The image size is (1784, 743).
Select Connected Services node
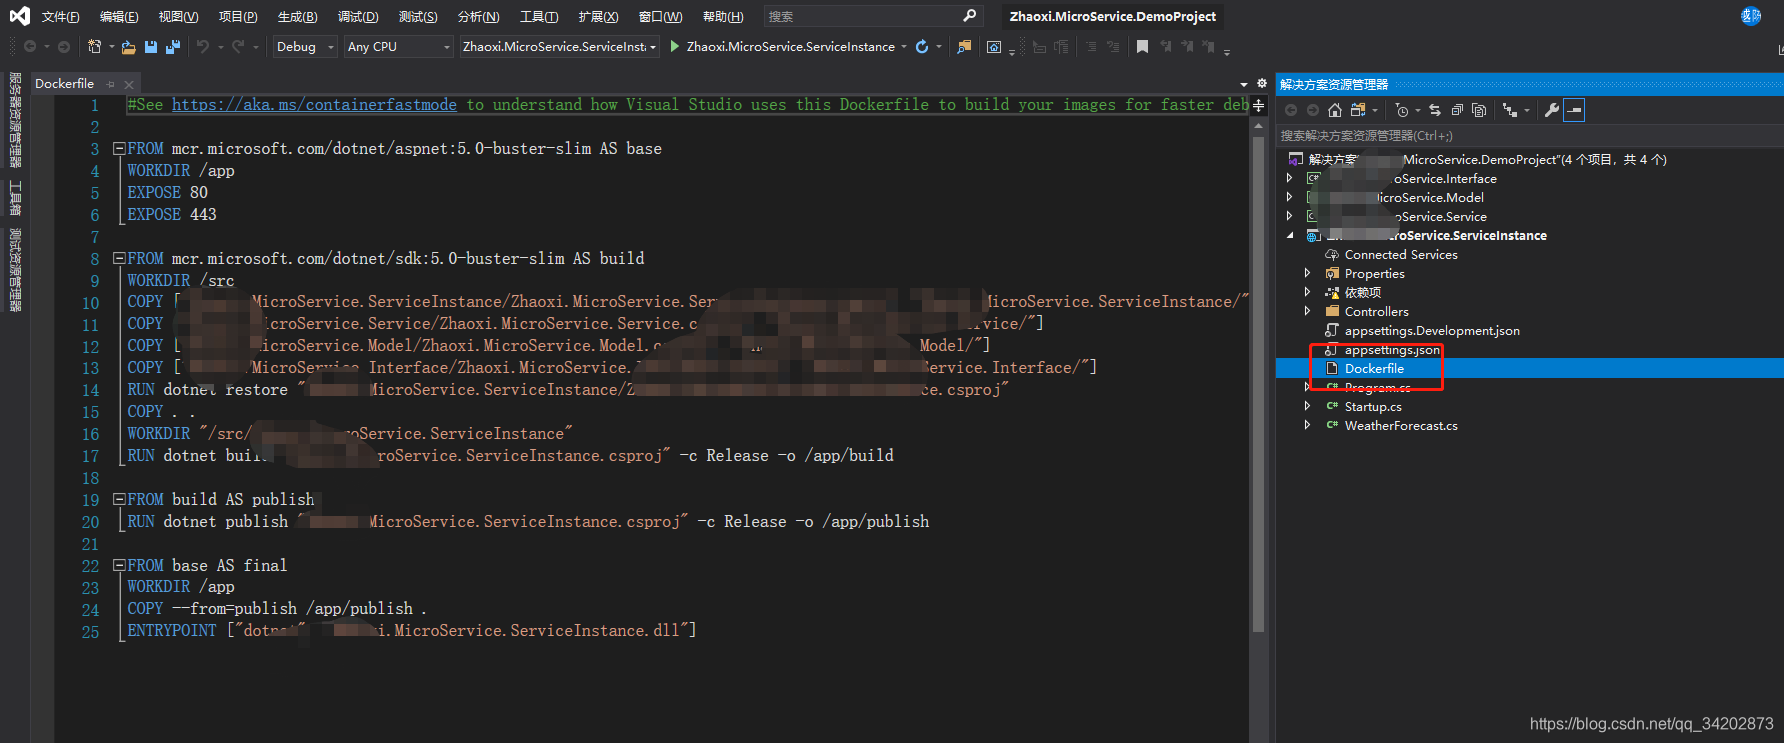pyautogui.click(x=1401, y=254)
